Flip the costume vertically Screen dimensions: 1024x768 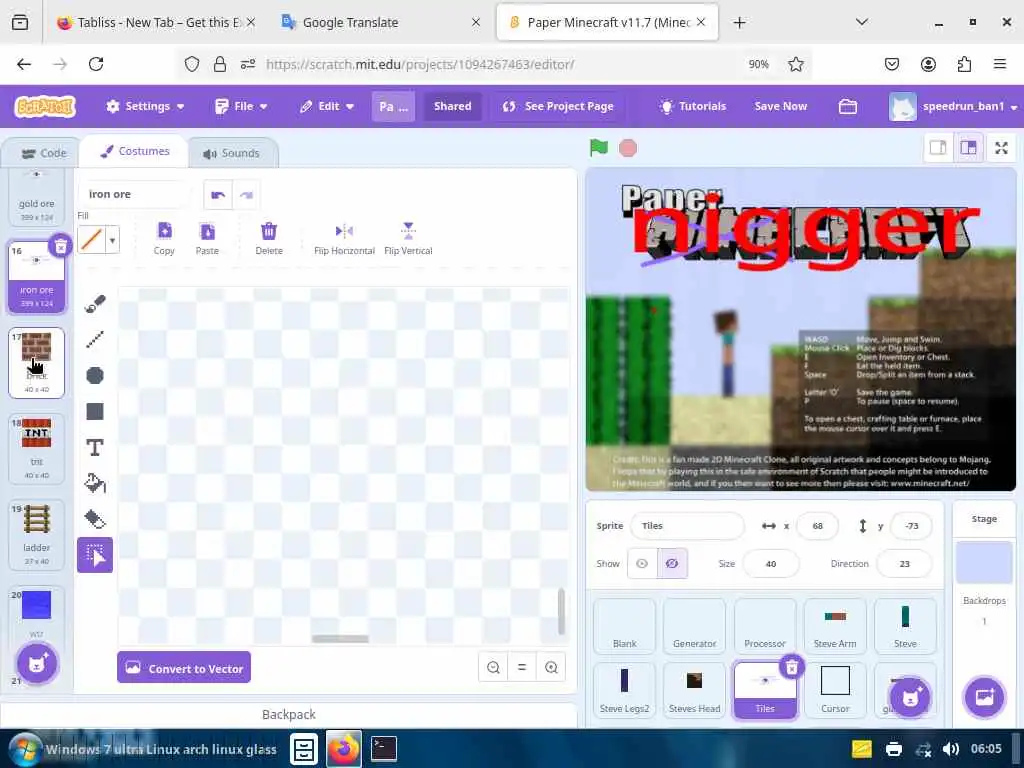408,238
